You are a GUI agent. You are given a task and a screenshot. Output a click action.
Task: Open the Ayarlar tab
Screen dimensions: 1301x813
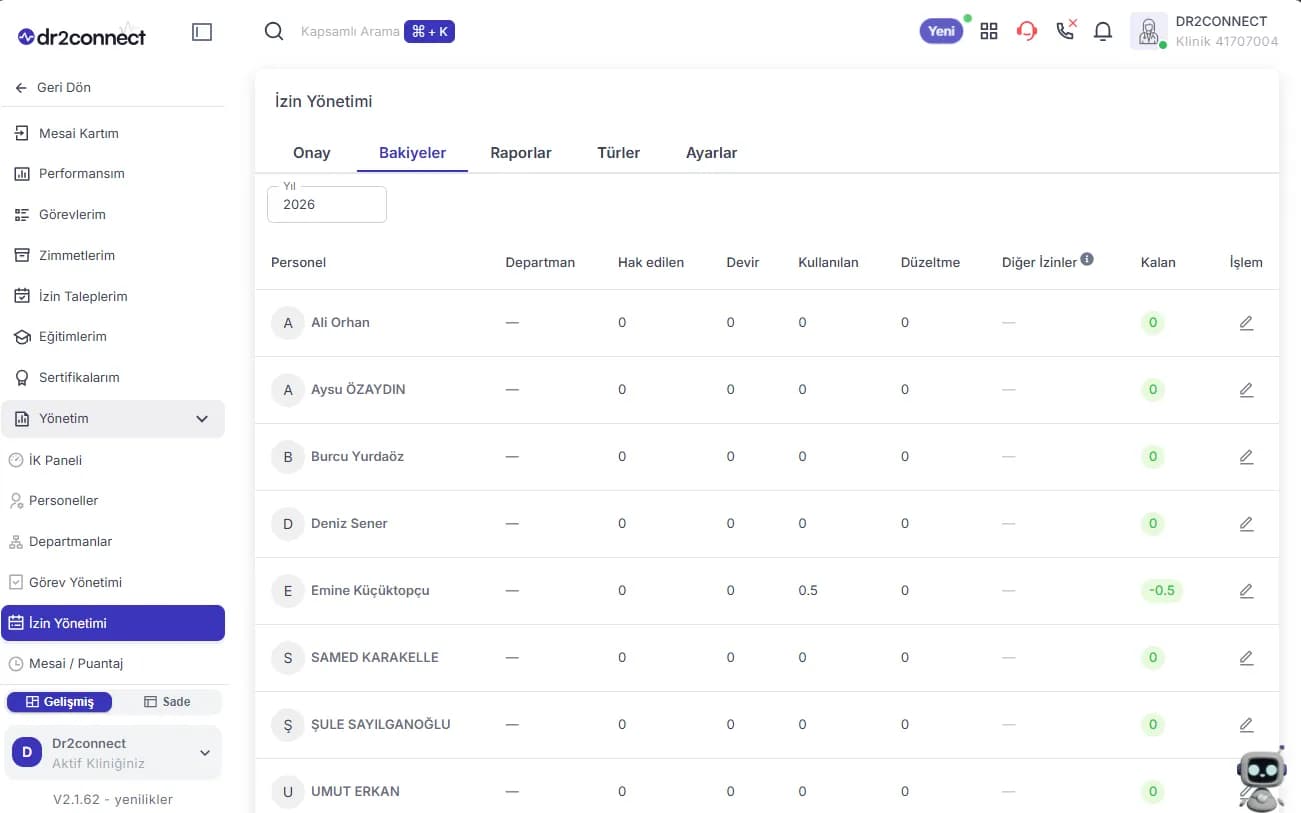pos(712,153)
